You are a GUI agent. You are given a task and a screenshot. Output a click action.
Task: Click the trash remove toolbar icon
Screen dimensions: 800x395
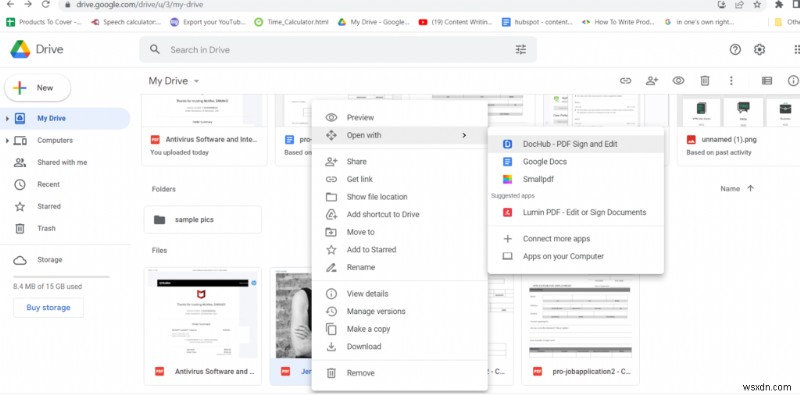coord(705,81)
